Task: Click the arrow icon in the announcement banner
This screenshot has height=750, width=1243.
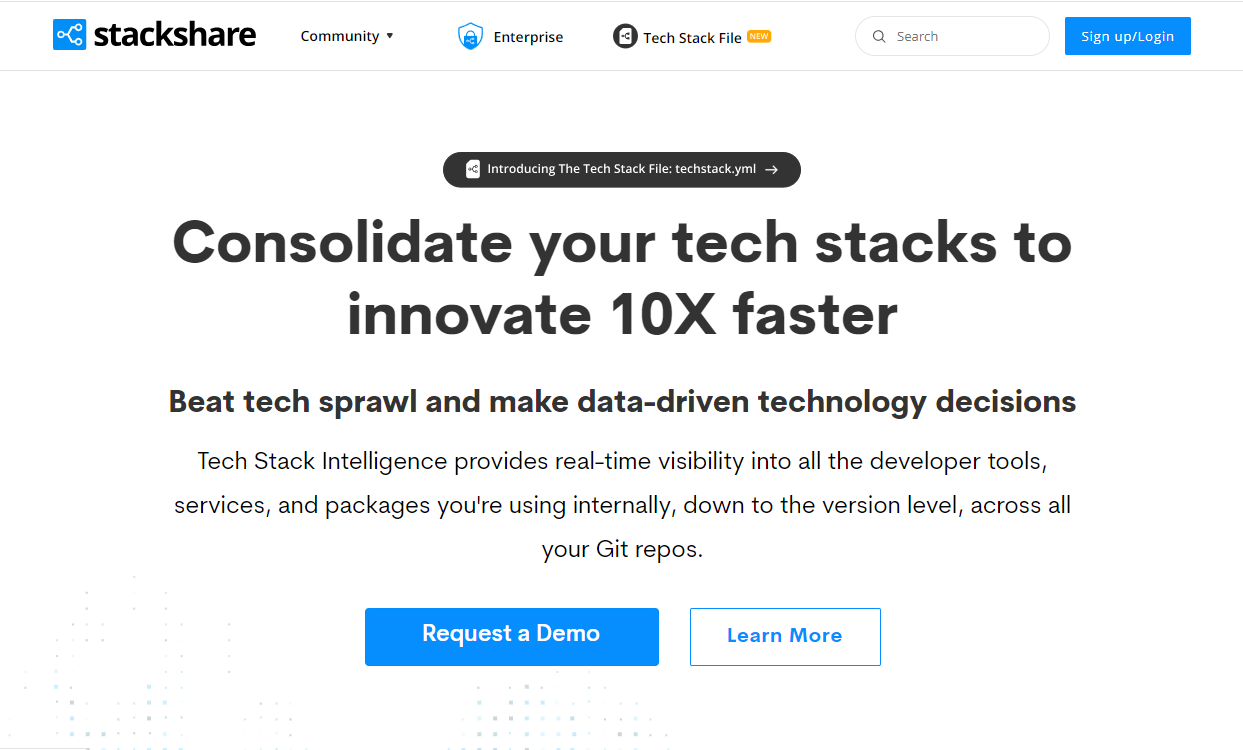Action: tap(771, 169)
